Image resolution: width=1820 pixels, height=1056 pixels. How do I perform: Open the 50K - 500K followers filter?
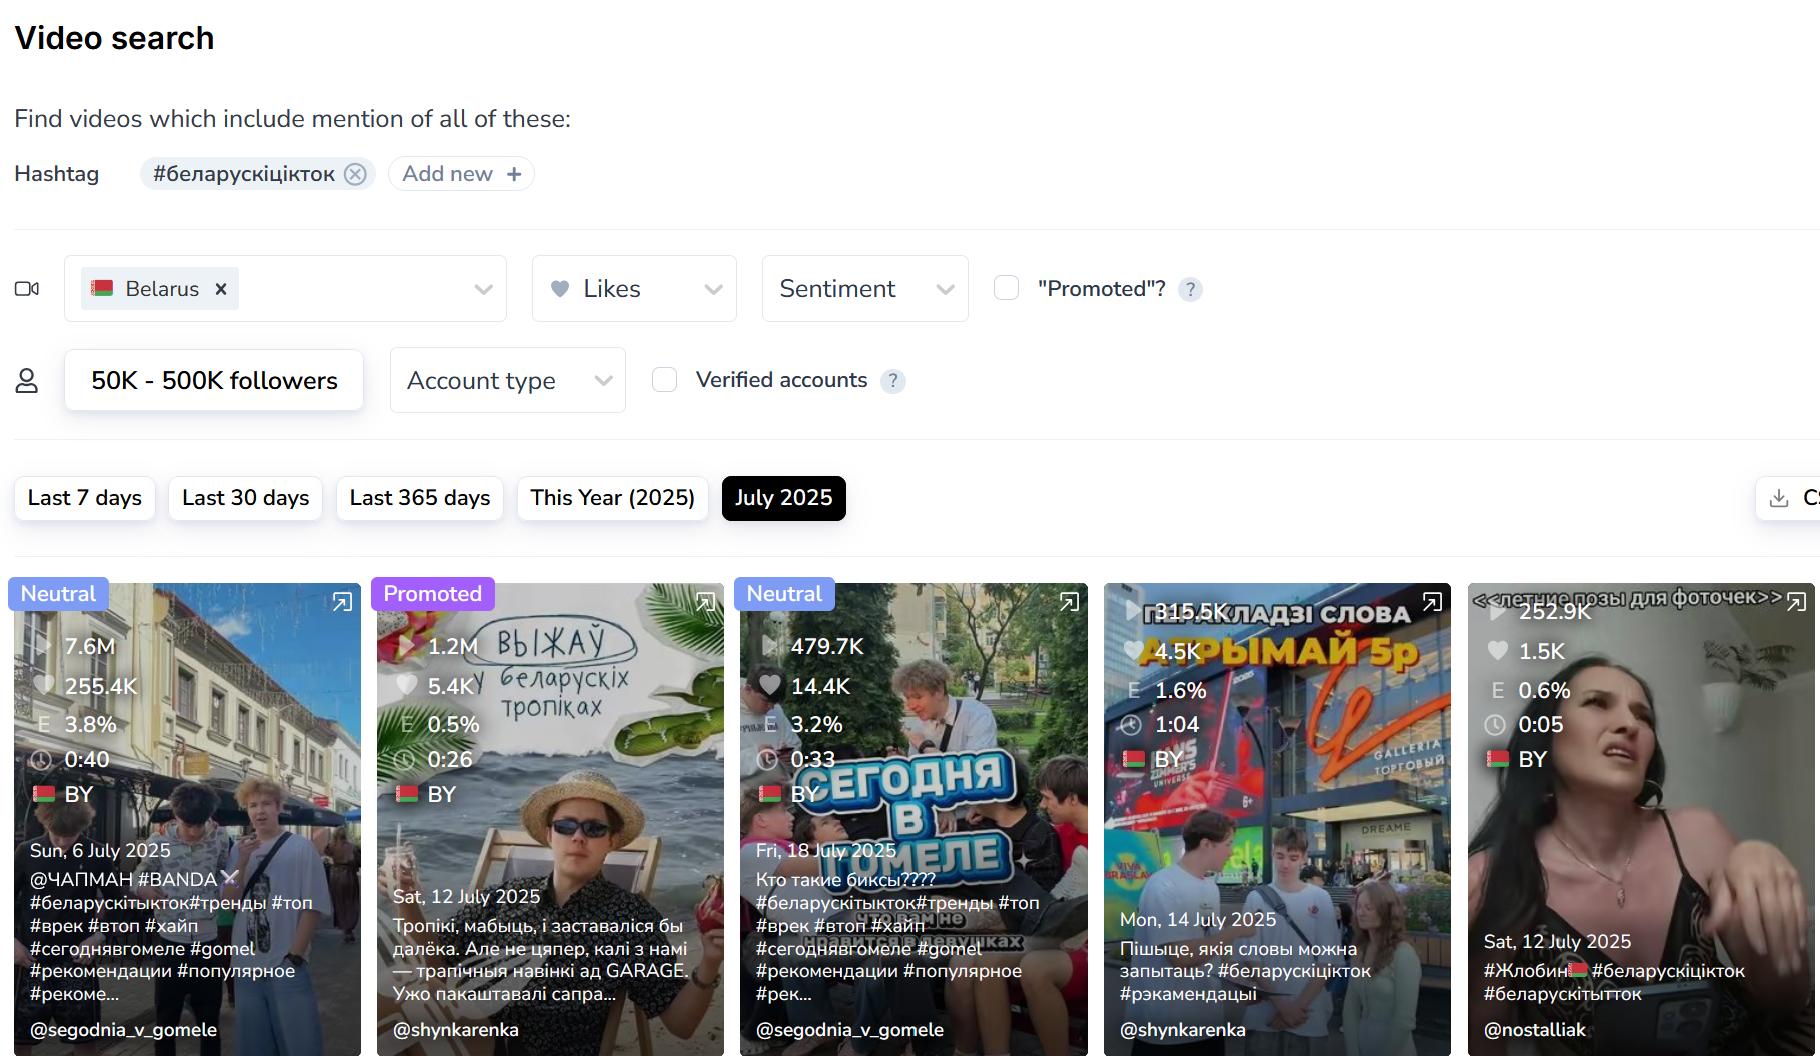tap(214, 381)
